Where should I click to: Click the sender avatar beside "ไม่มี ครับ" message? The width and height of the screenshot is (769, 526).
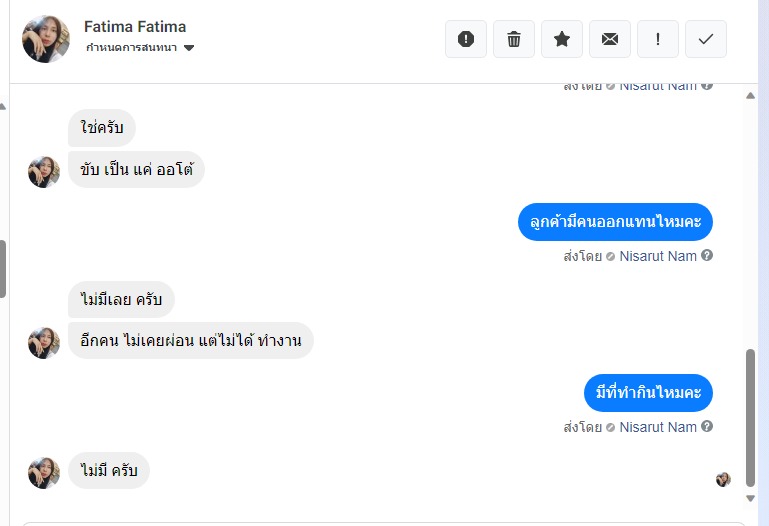pyautogui.click(x=44, y=472)
